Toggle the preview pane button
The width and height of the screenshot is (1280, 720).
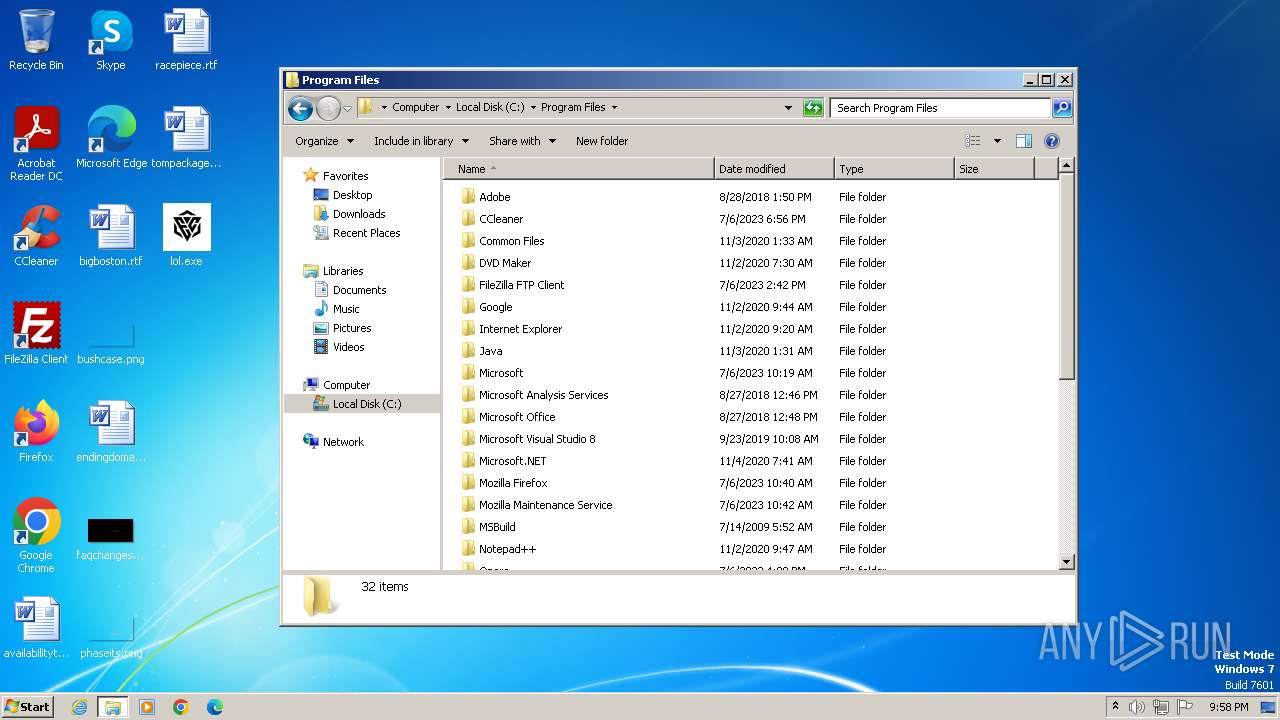[1023, 141]
